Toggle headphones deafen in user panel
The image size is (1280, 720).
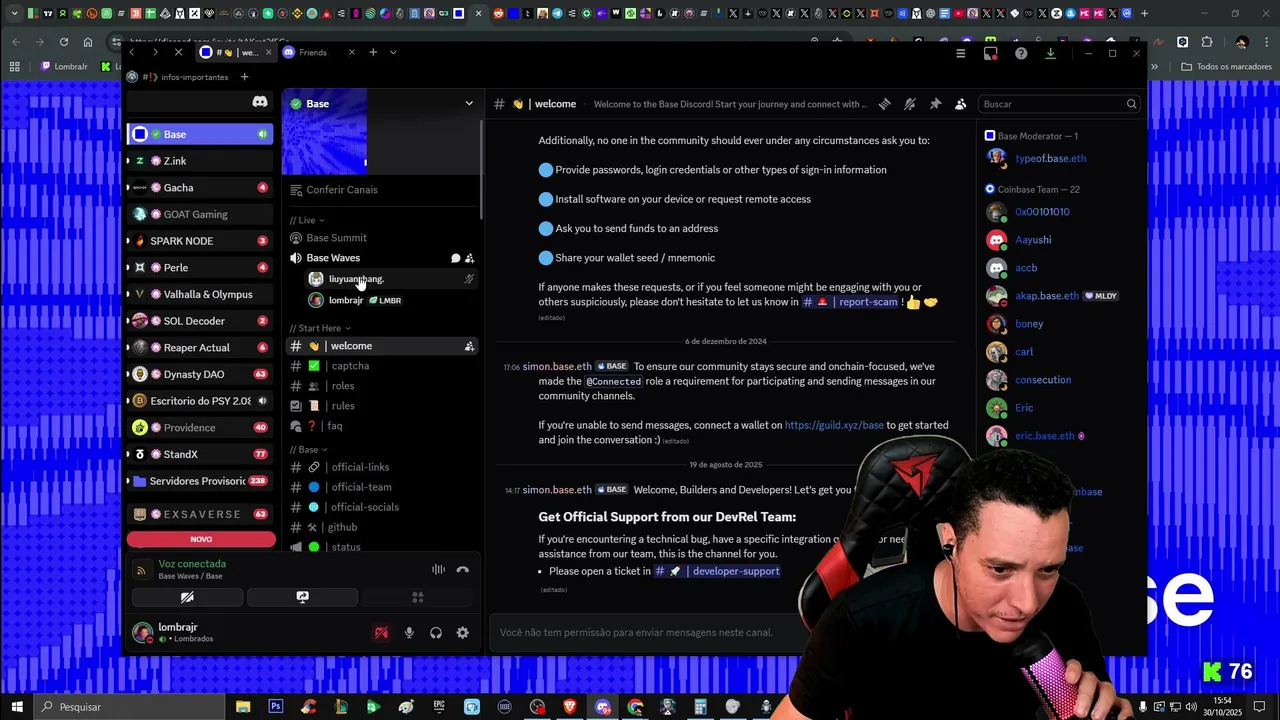[x=436, y=633]
